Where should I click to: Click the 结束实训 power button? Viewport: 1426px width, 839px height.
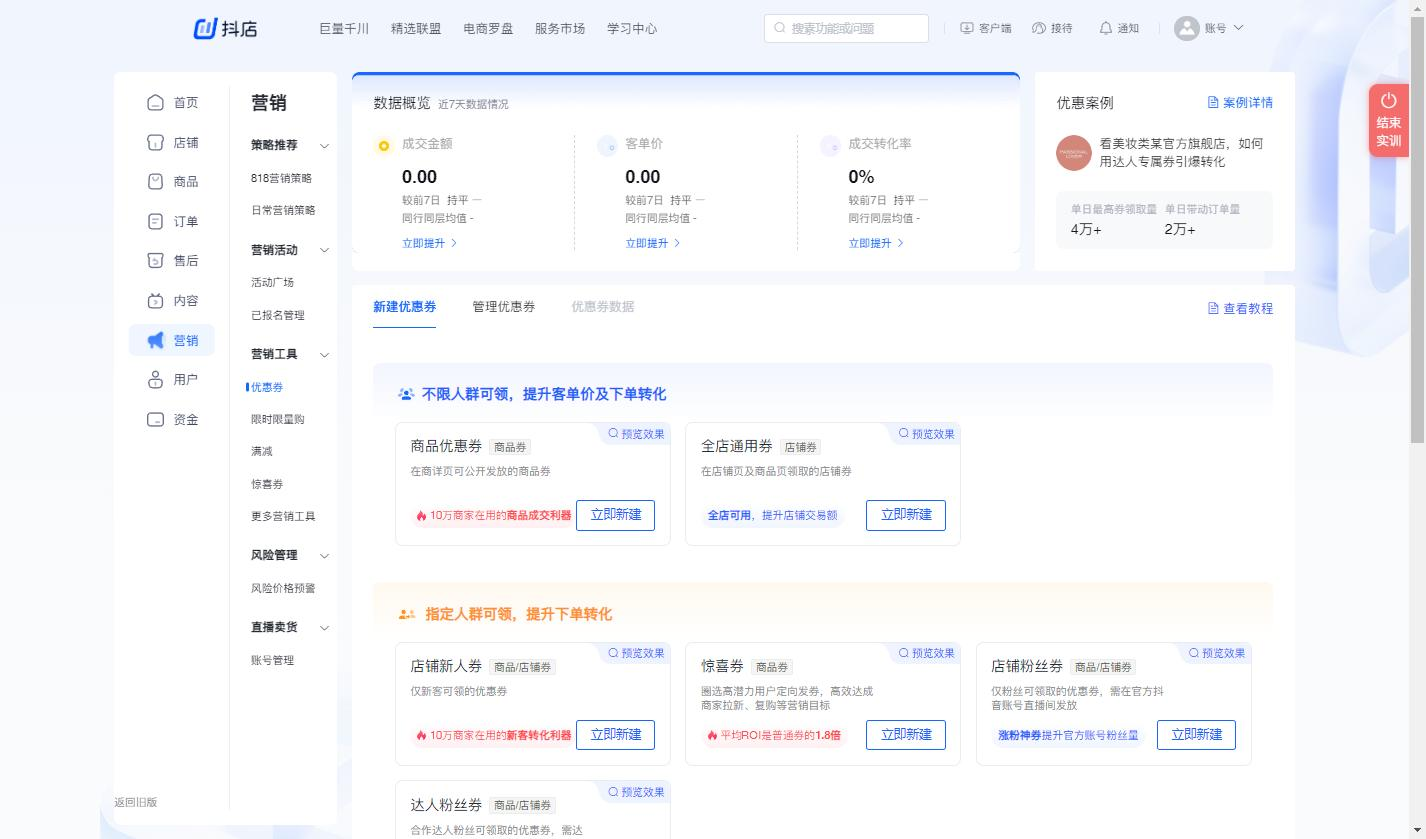pos(1388,121)
